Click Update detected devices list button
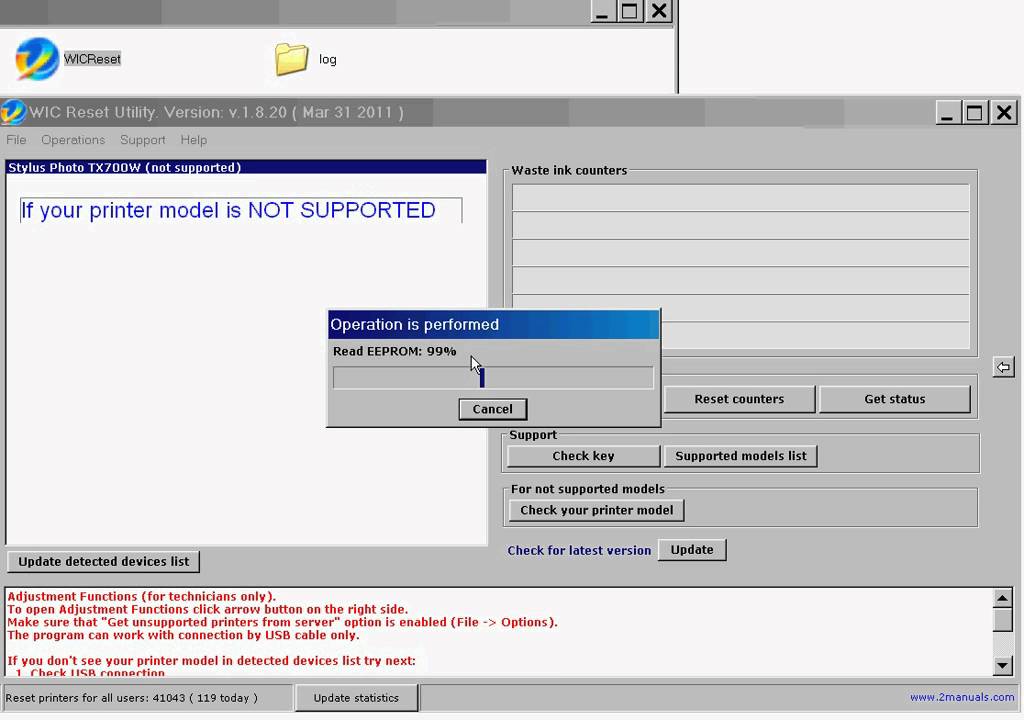Viewport: 1024px width, 720px height. coord(104,561)
